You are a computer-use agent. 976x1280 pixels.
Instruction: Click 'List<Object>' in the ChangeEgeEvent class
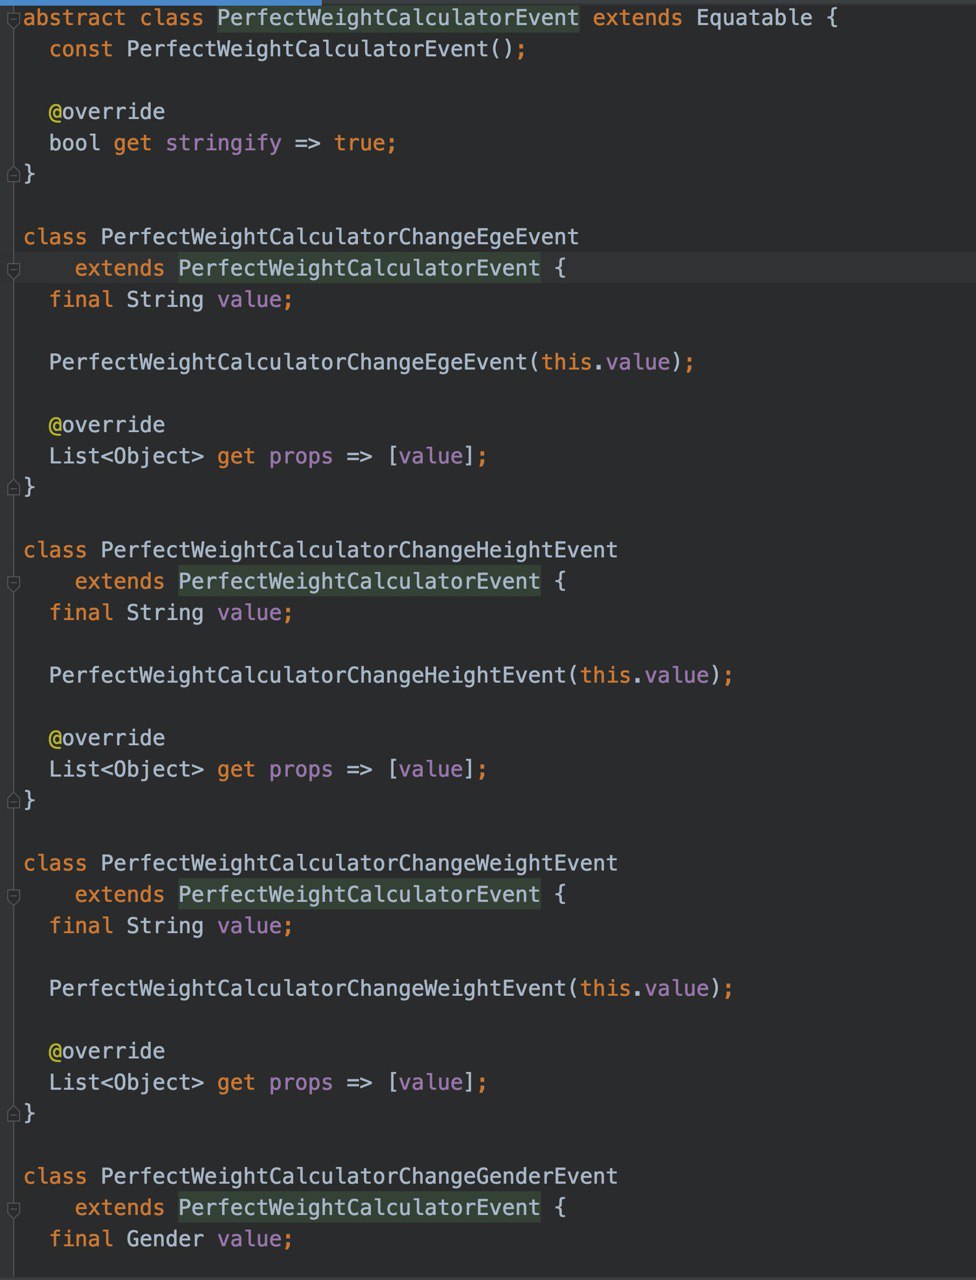click(x=127, y=457)
